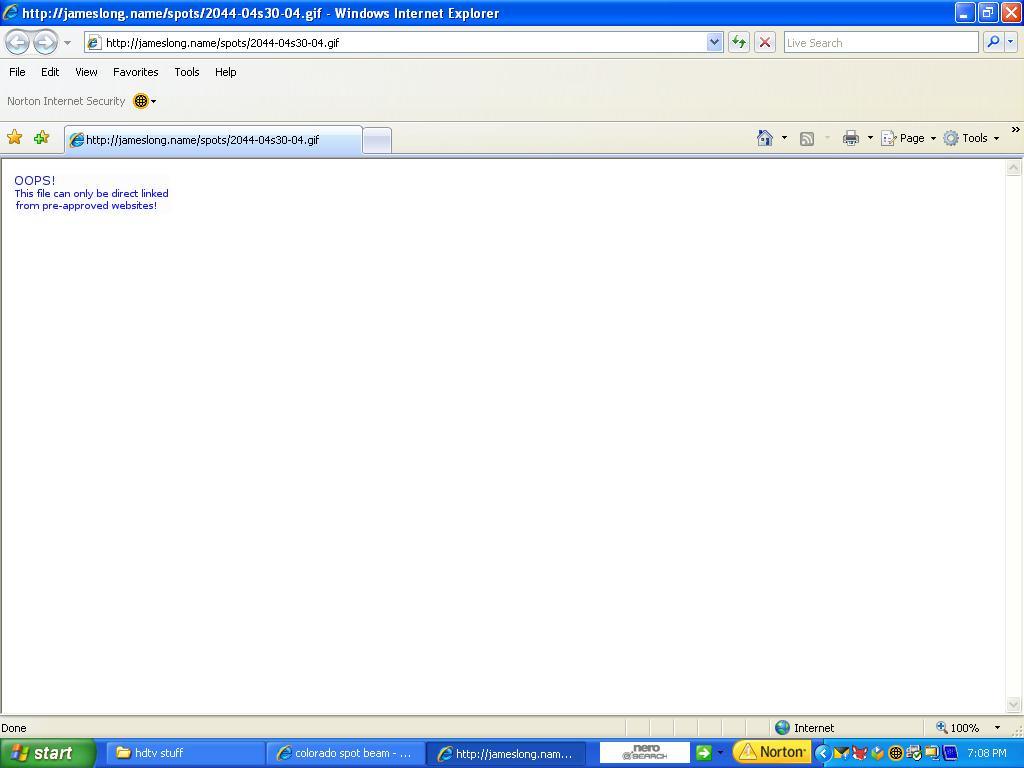The height and width of the screenshot is (768, 1024).
Task: Expand the Nero Search dropdown arrow
Action: click(x=720, y=752)
